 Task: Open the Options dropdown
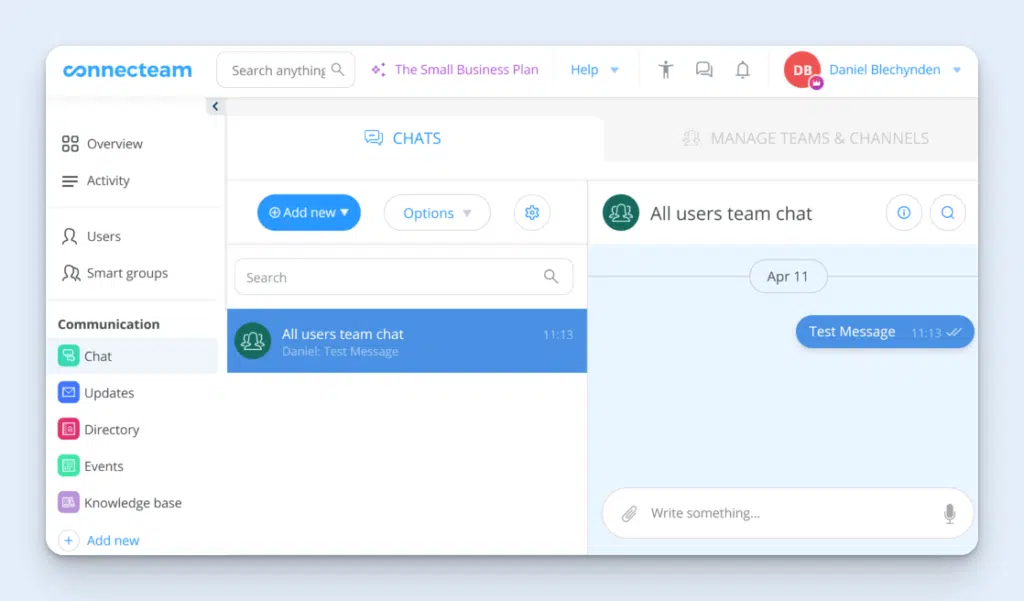(x=437, y=213)
